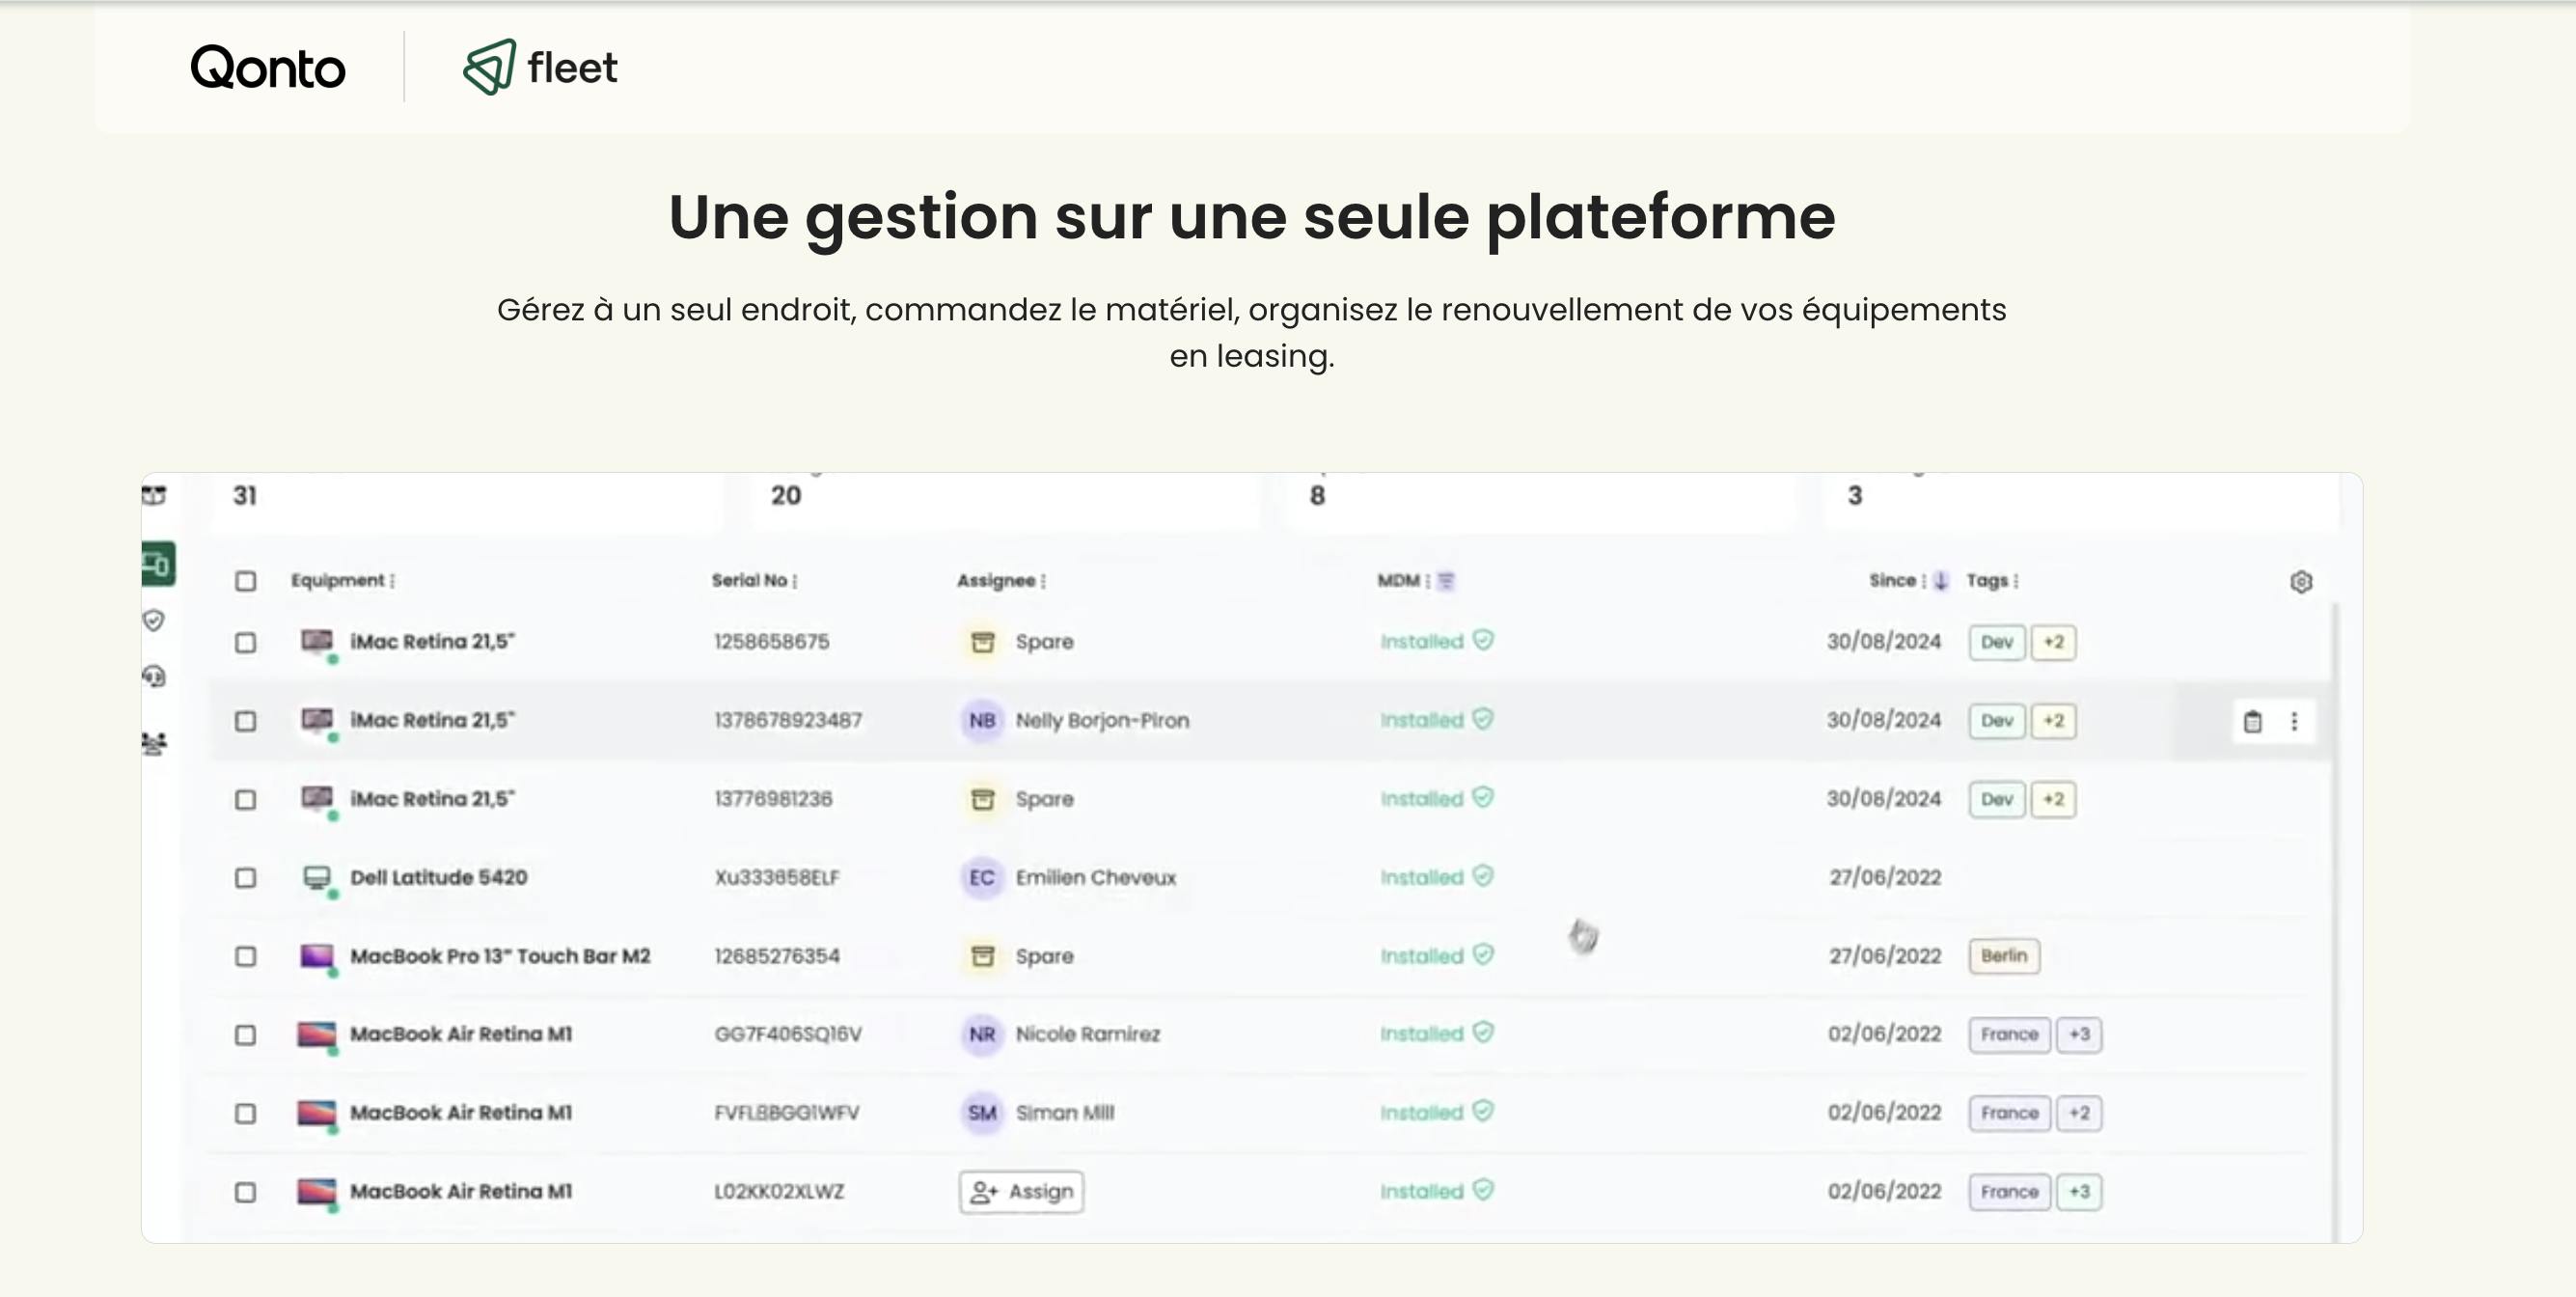This screenshot has height=1297, width=2576.
Task: Toggle the select-all equipment checkbox
Action: tap(245, 581)
